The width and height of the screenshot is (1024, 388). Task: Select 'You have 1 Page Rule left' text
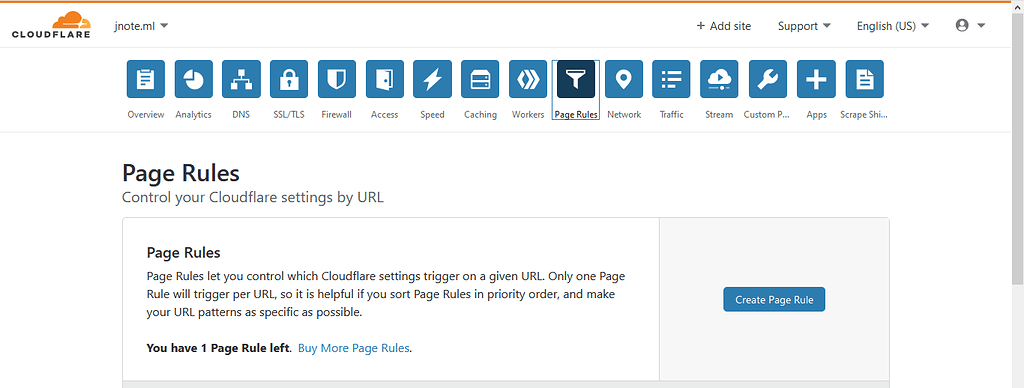coord(219,348)
